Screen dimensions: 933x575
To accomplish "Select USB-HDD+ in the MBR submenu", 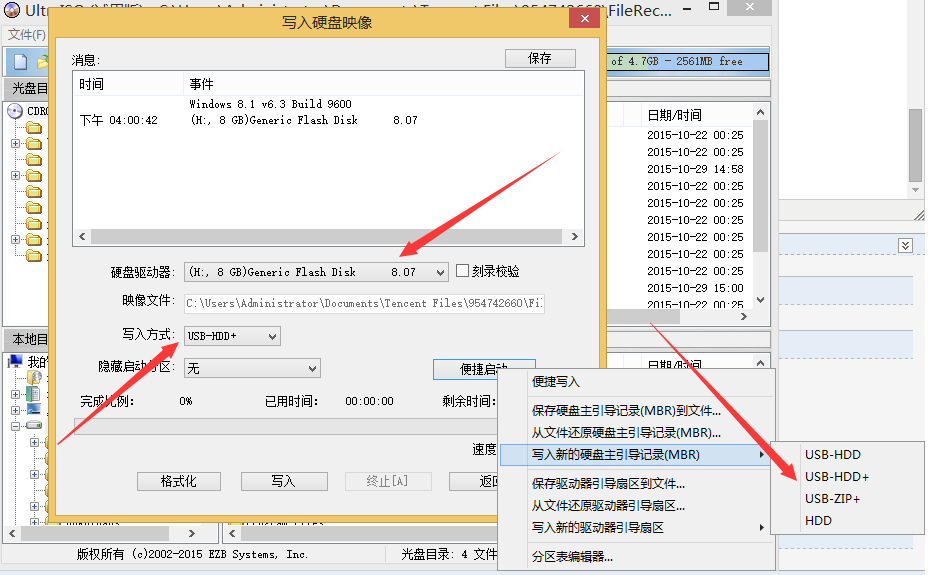I will [x=837, y=477].
